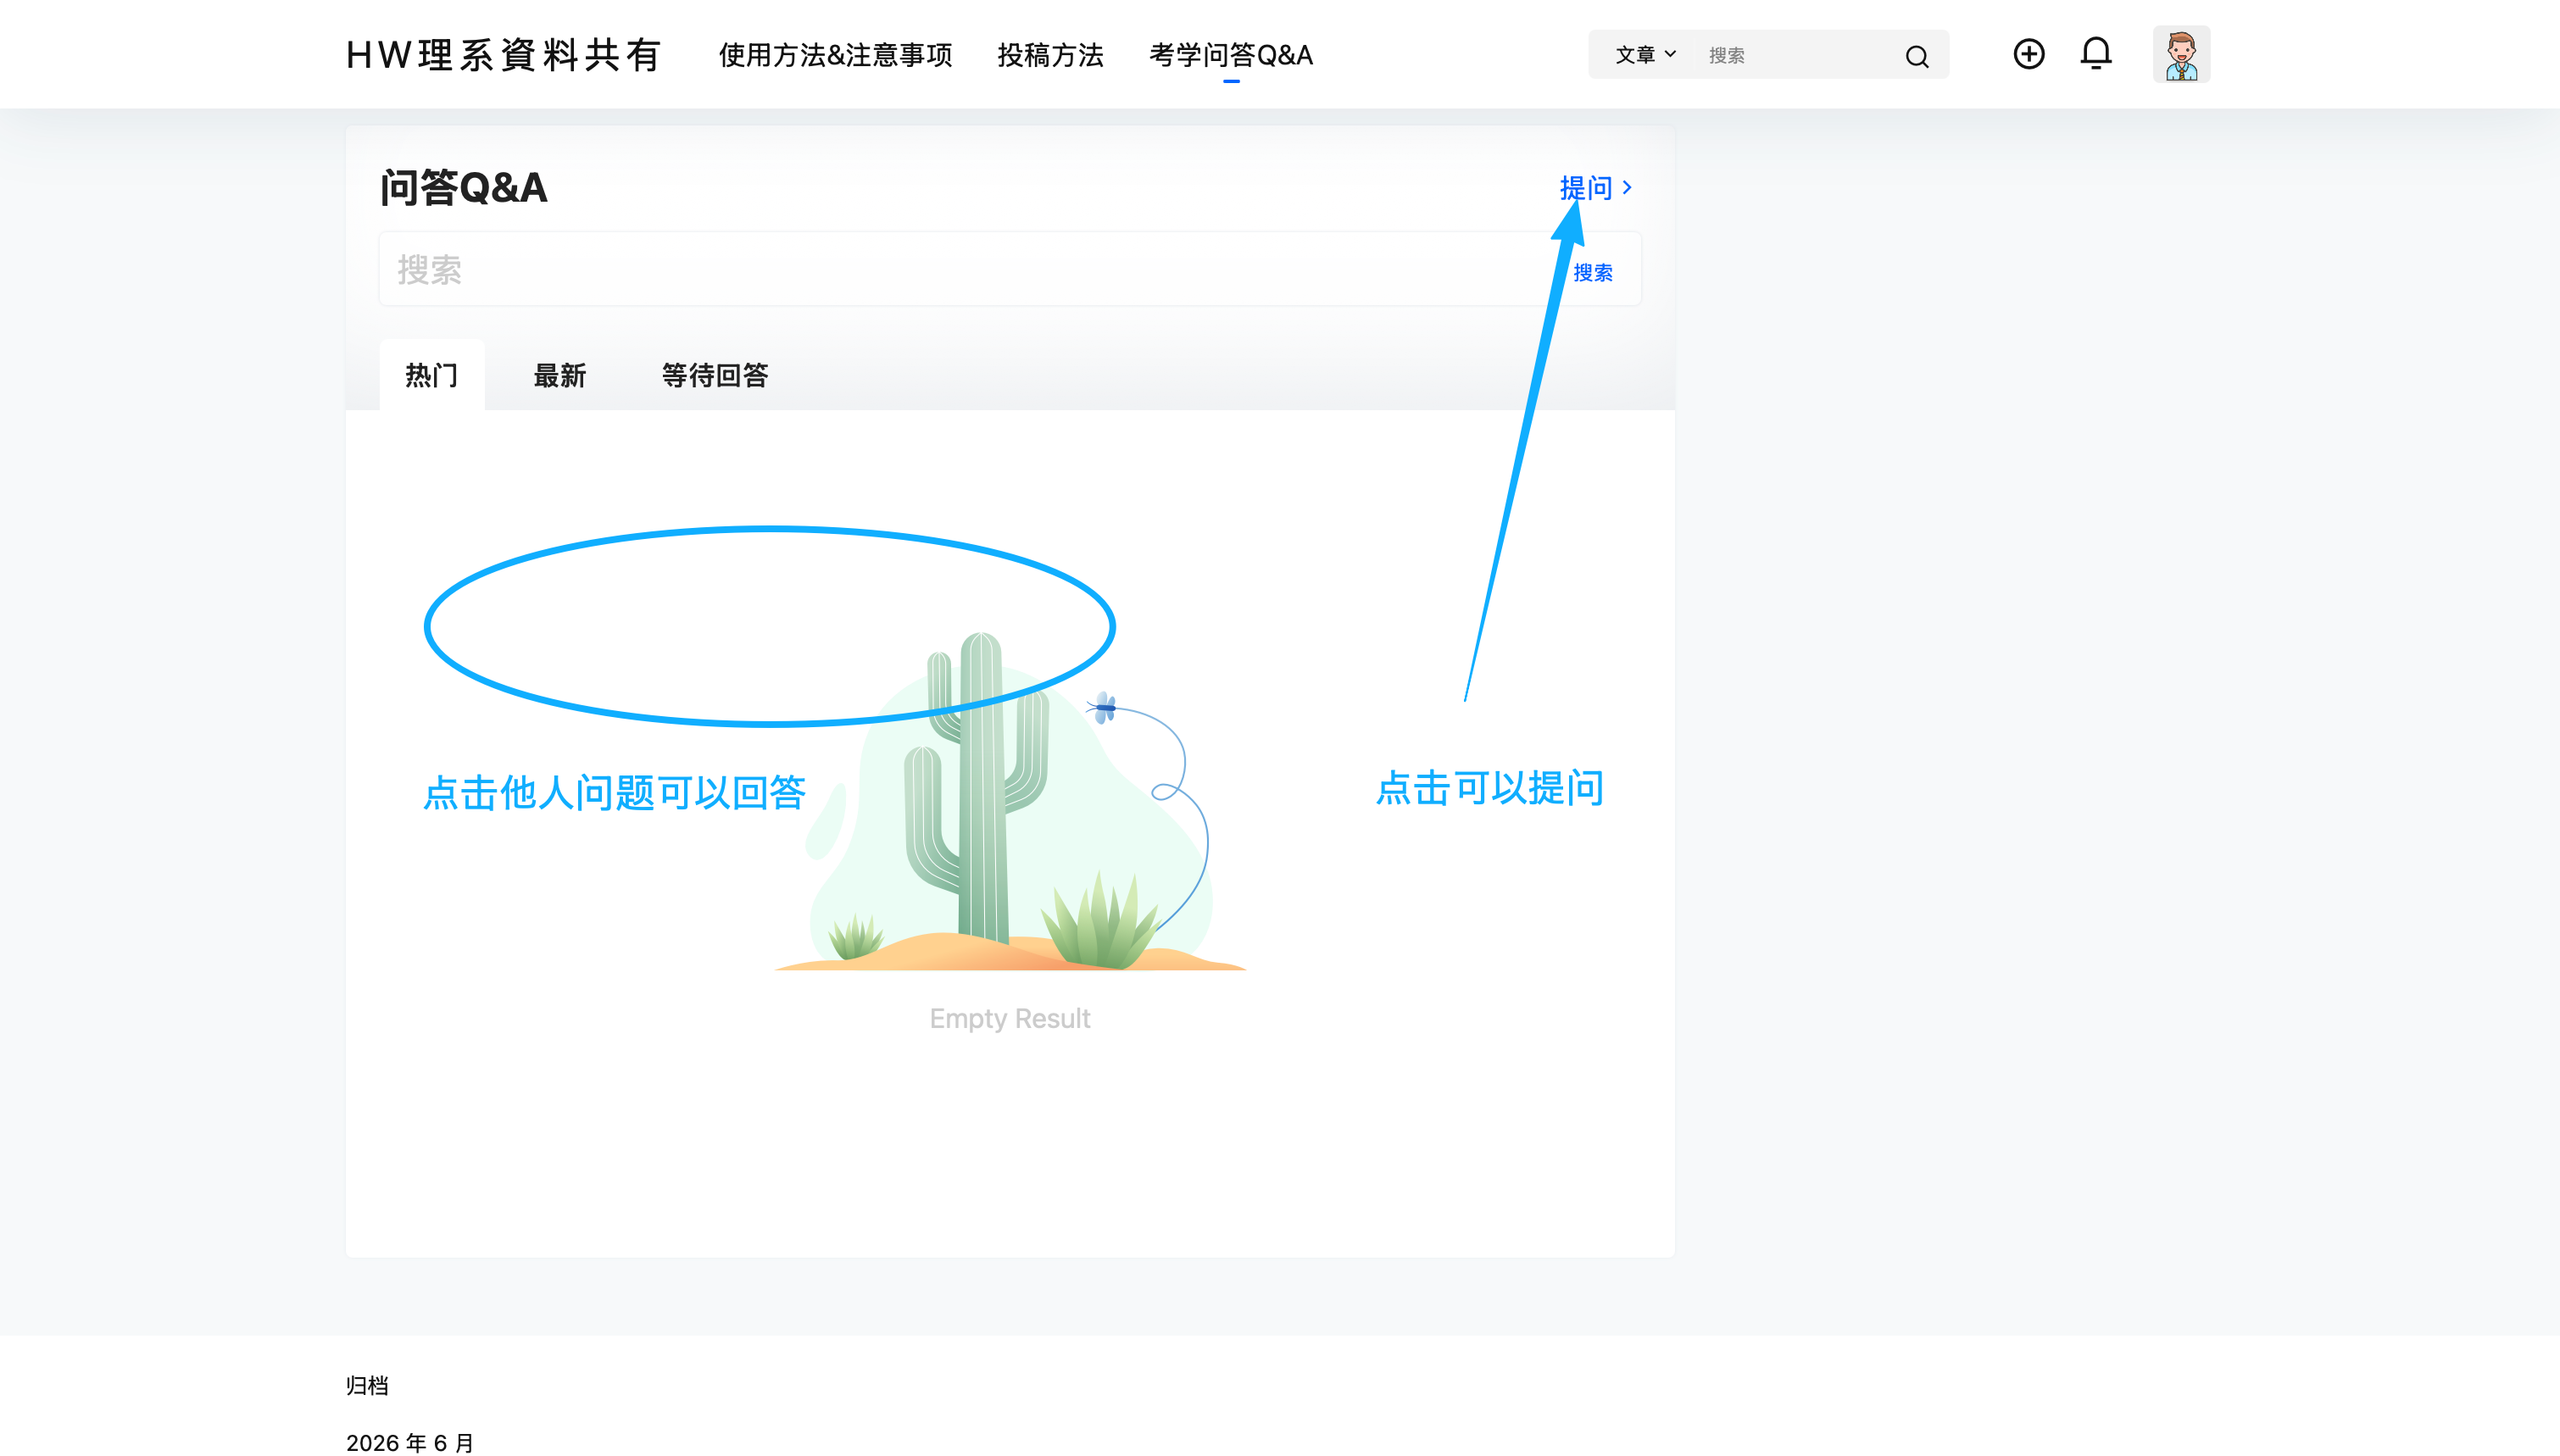Go to HW理系資料共有 site home

(x=503, y=55)
